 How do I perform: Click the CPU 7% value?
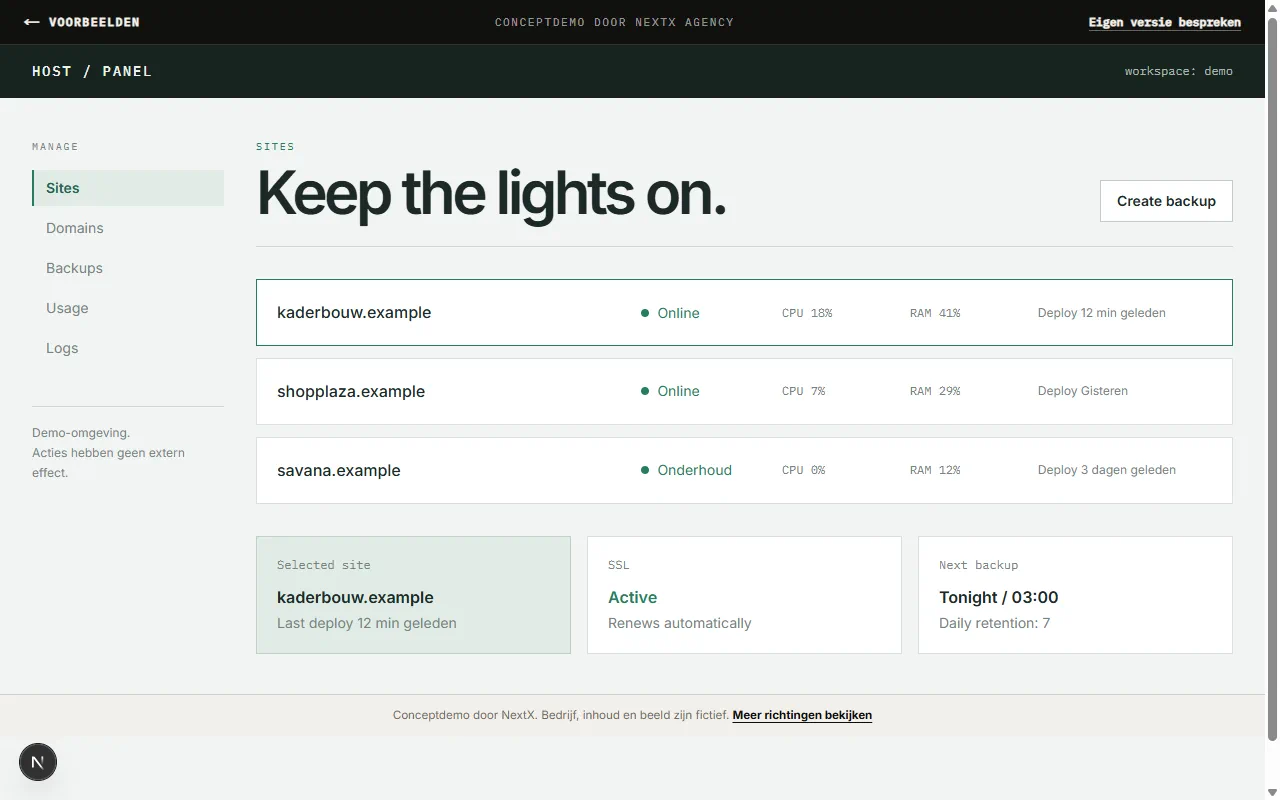click(804, 391)
